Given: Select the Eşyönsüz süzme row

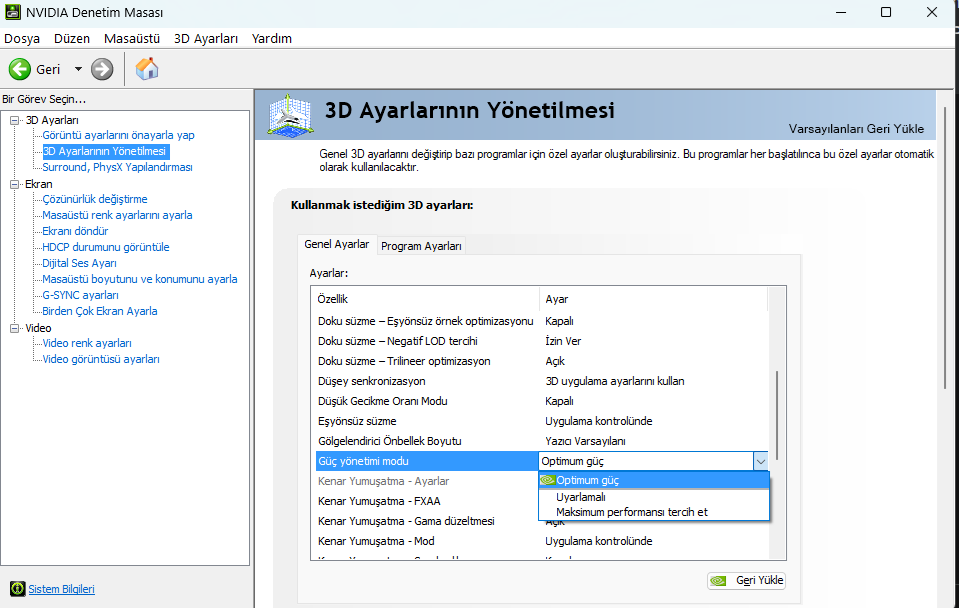Looking at the screenshot, I should coord(541,421).
